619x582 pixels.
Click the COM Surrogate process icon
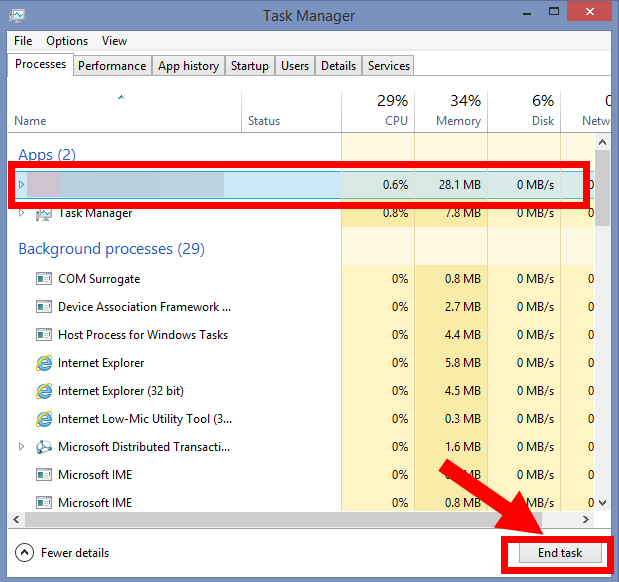[x=44, y=279]
